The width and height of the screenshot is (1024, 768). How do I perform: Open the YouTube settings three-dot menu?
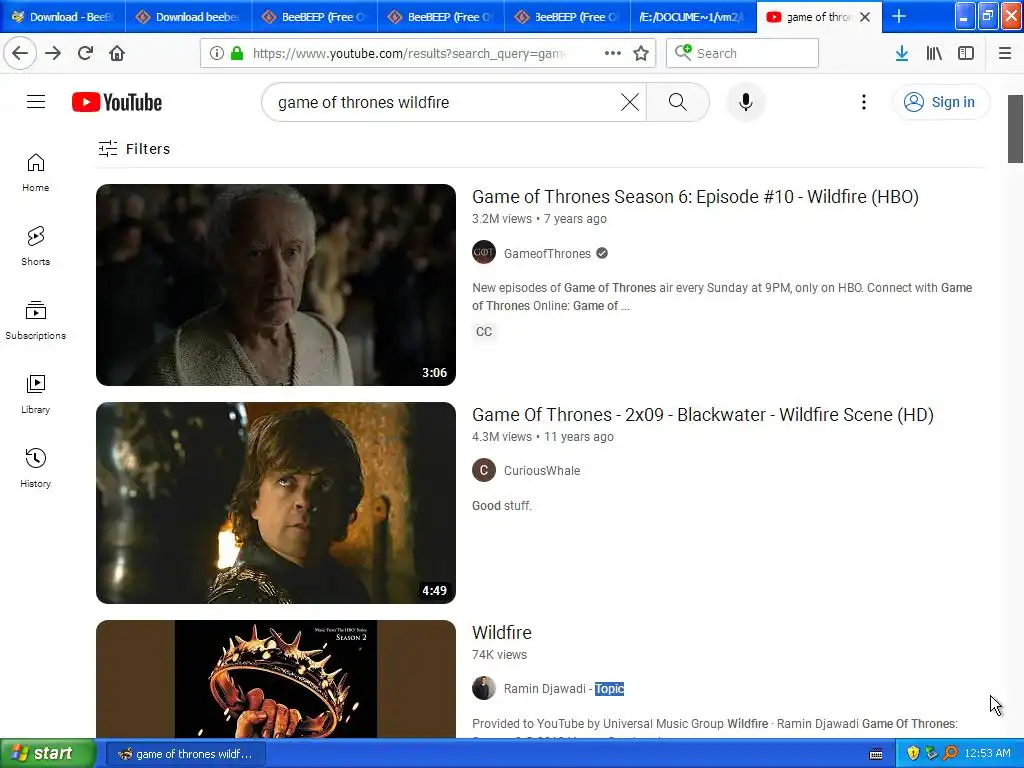(863, 102)
